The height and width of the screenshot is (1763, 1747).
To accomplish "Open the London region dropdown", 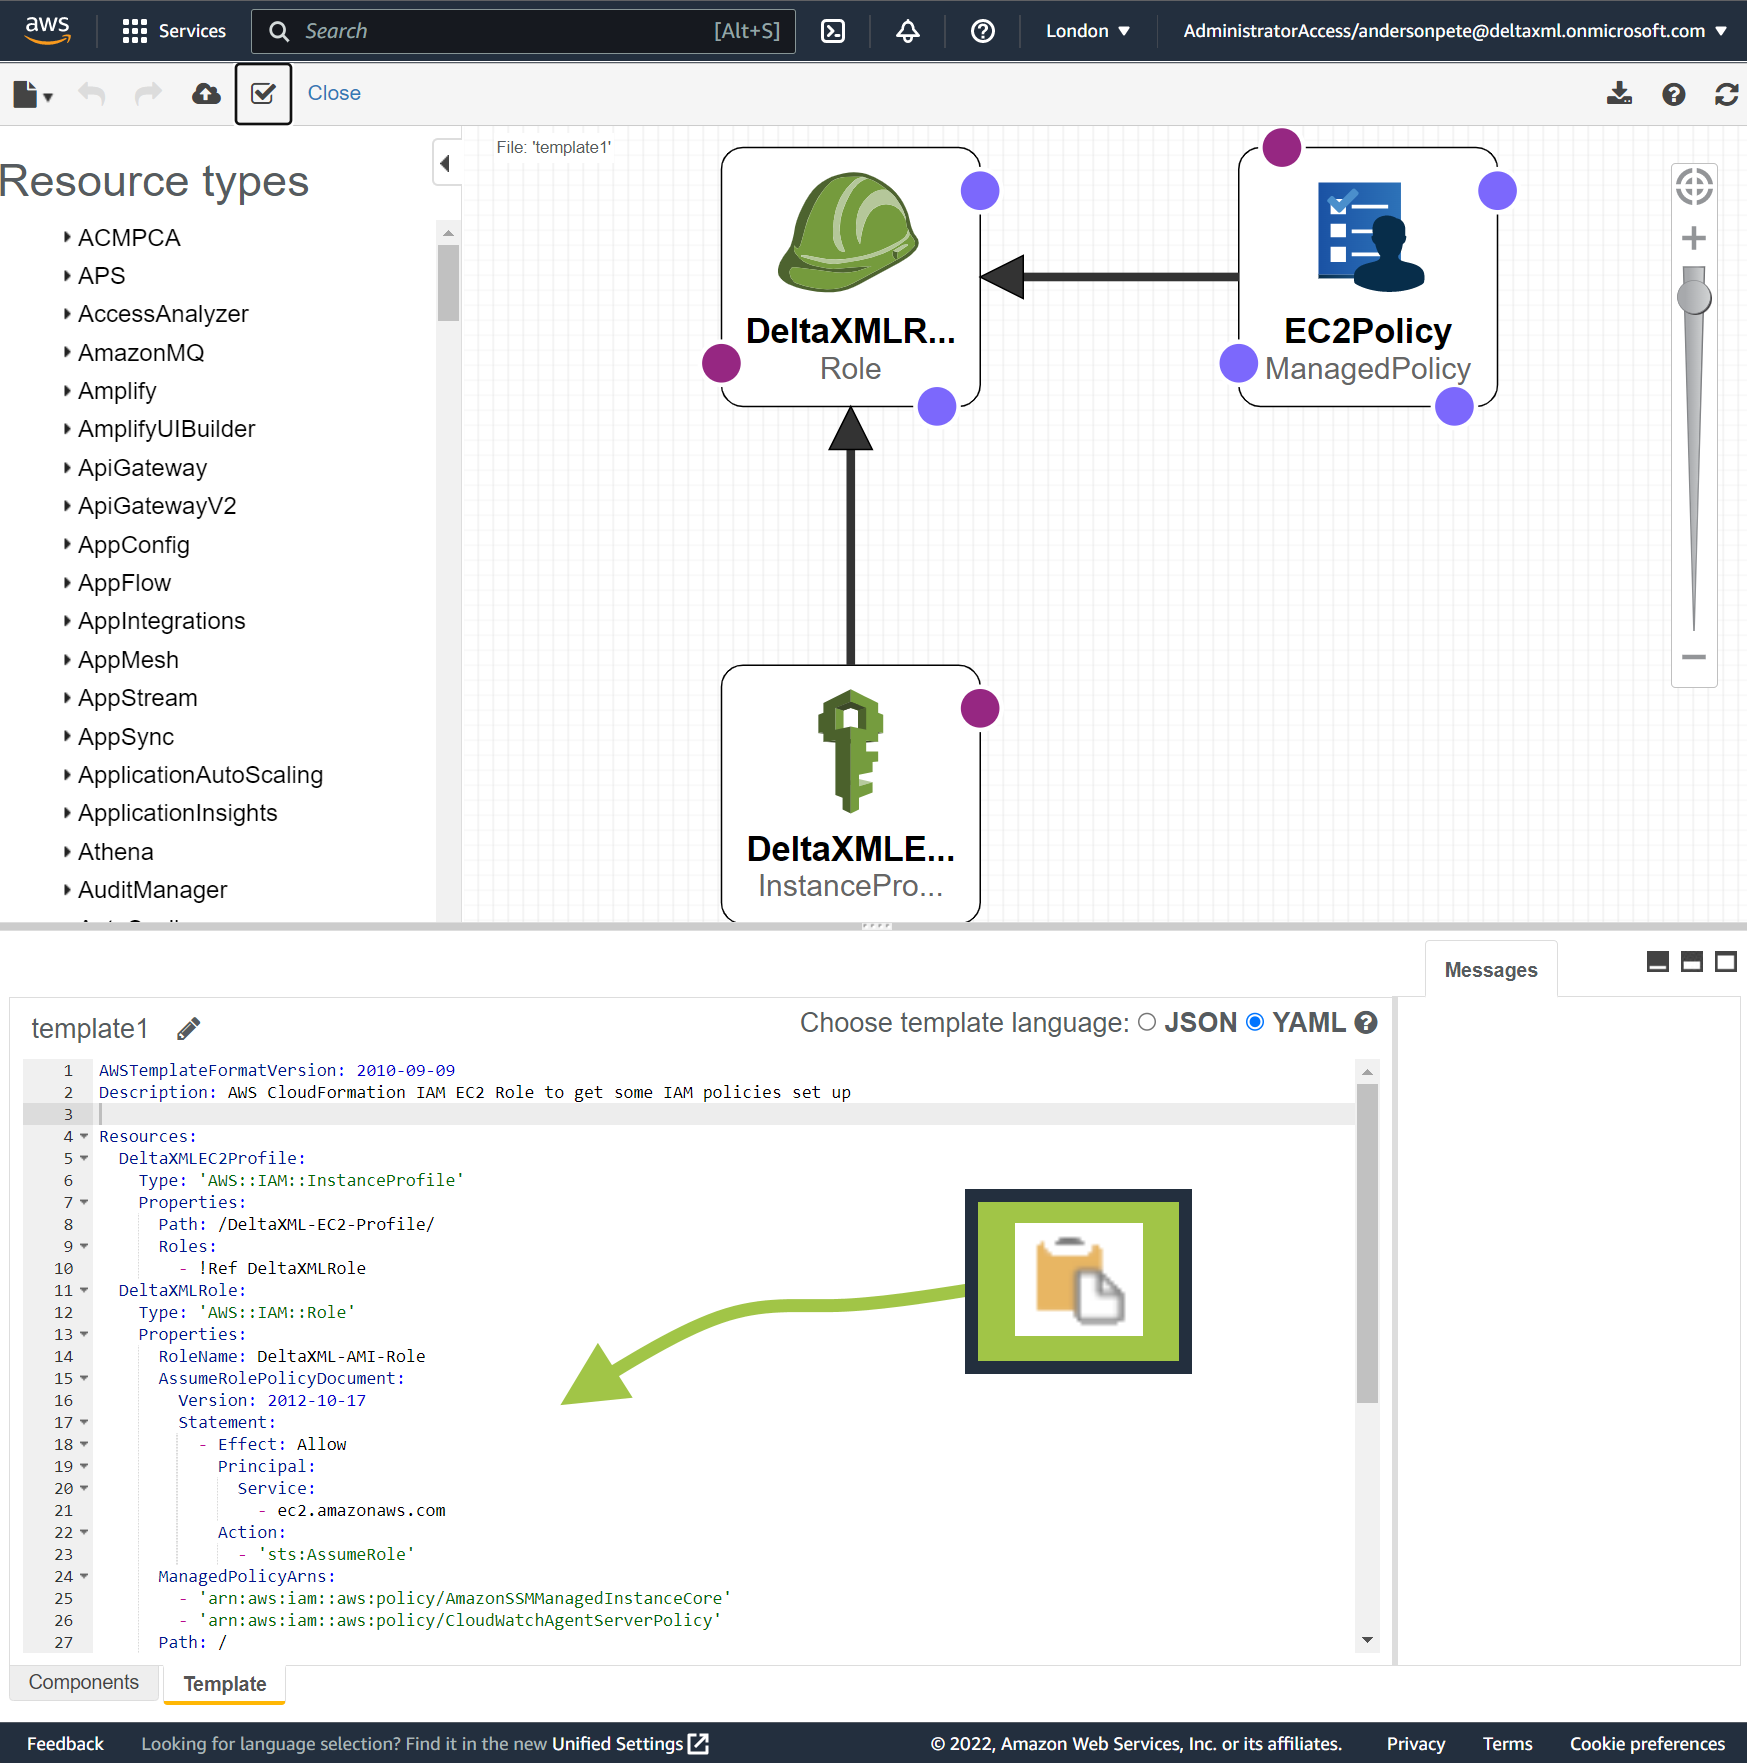I will click(1087, 31).
